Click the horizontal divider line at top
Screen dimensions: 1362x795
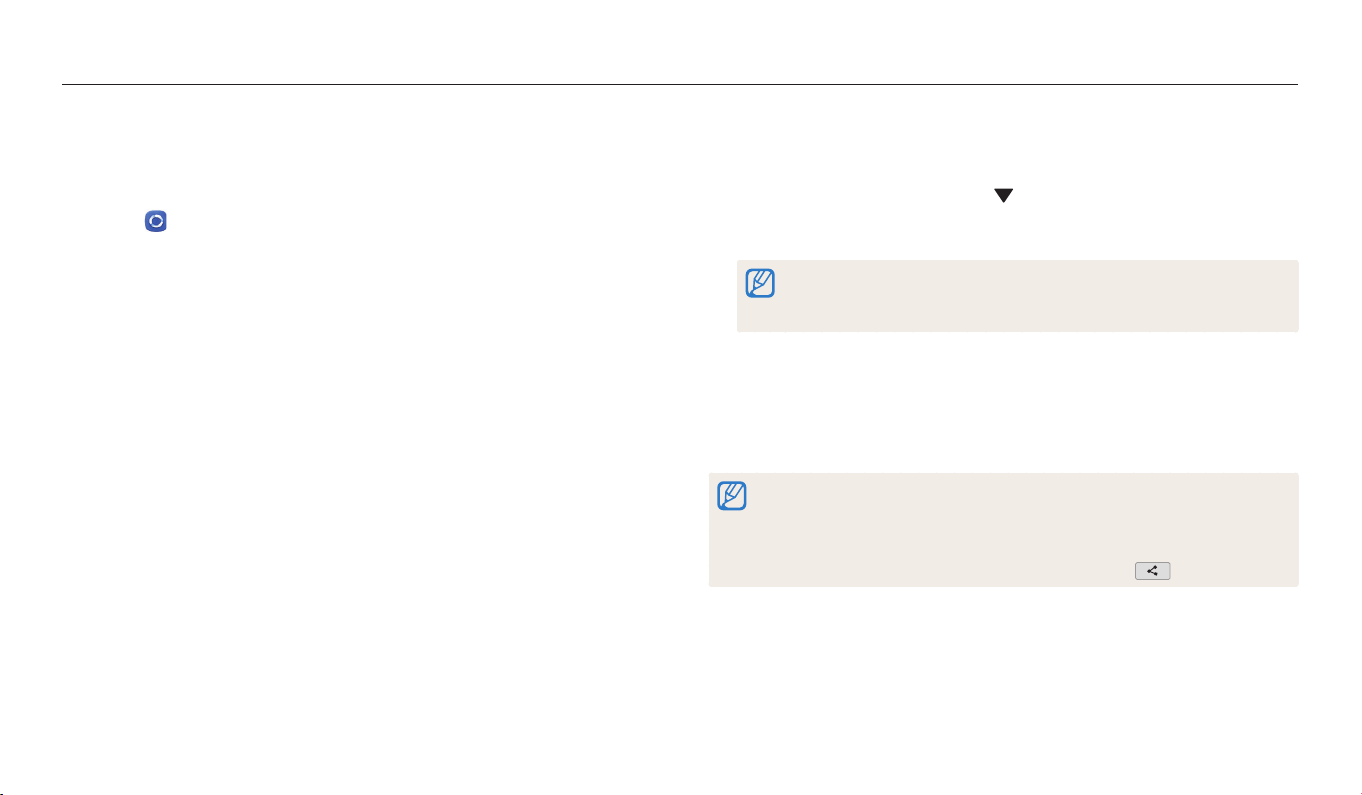pos(680,85)
